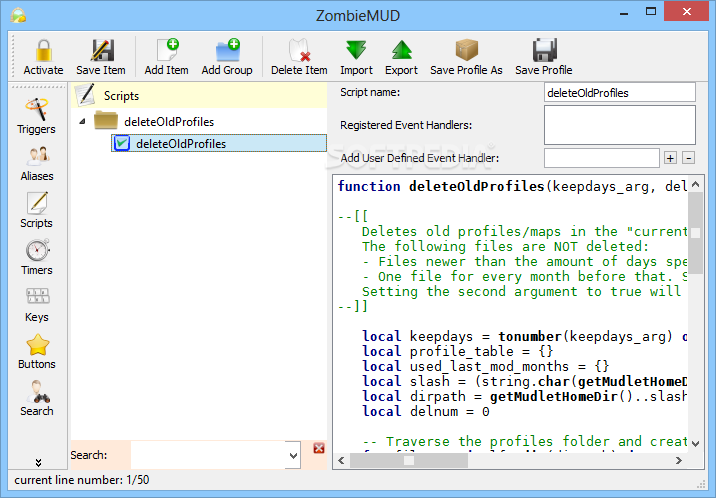Viewport: 716px width, 498px height.
Task: Click the 'local used_last_mod_months = {}' line
Action: click(x=486, y=366)
